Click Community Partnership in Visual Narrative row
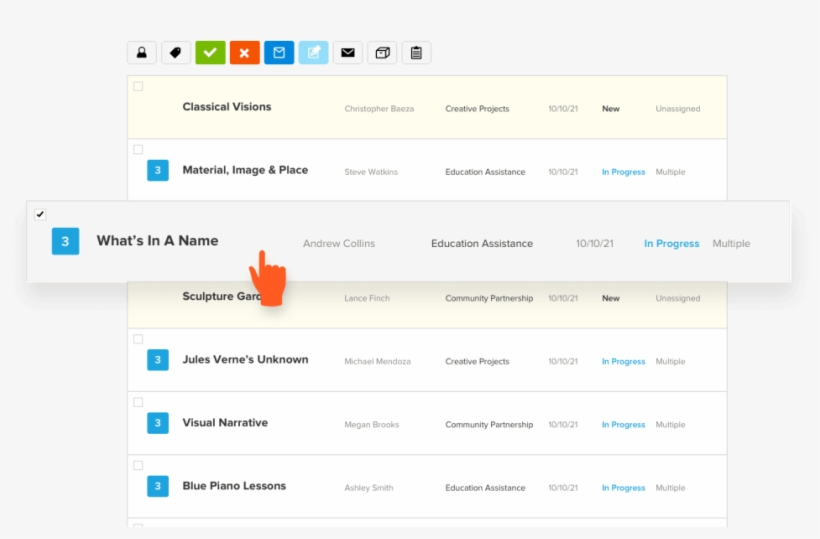This screenshot has width=820, height=539. point(489,425)
